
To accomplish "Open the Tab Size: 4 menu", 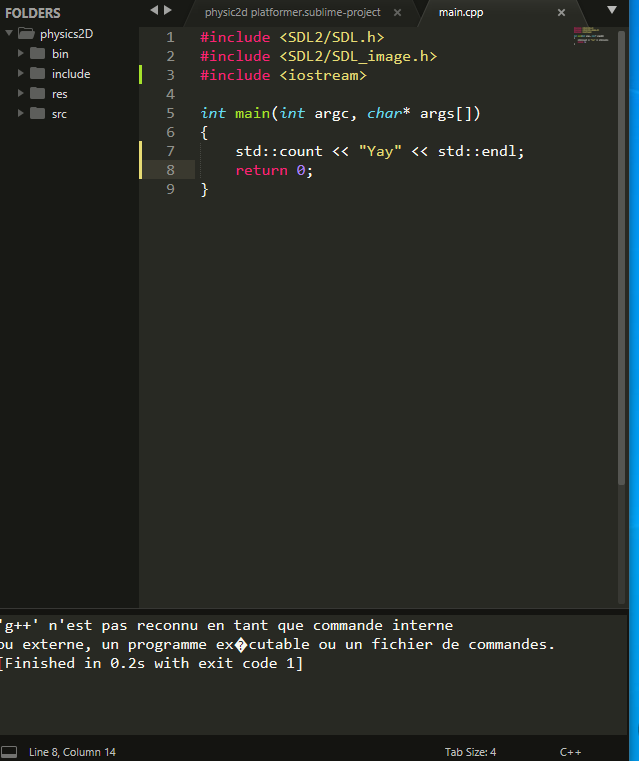I will (470, 752).
